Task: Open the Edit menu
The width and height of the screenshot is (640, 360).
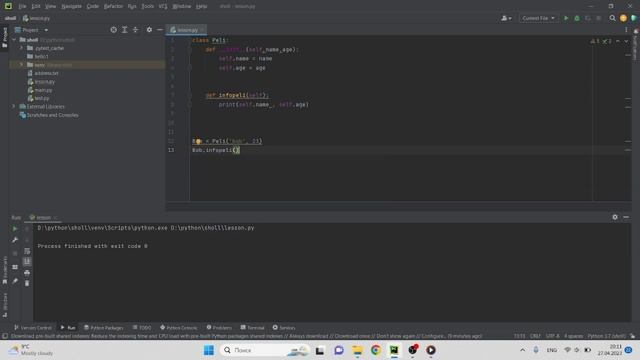Action: tap(36, 6)
